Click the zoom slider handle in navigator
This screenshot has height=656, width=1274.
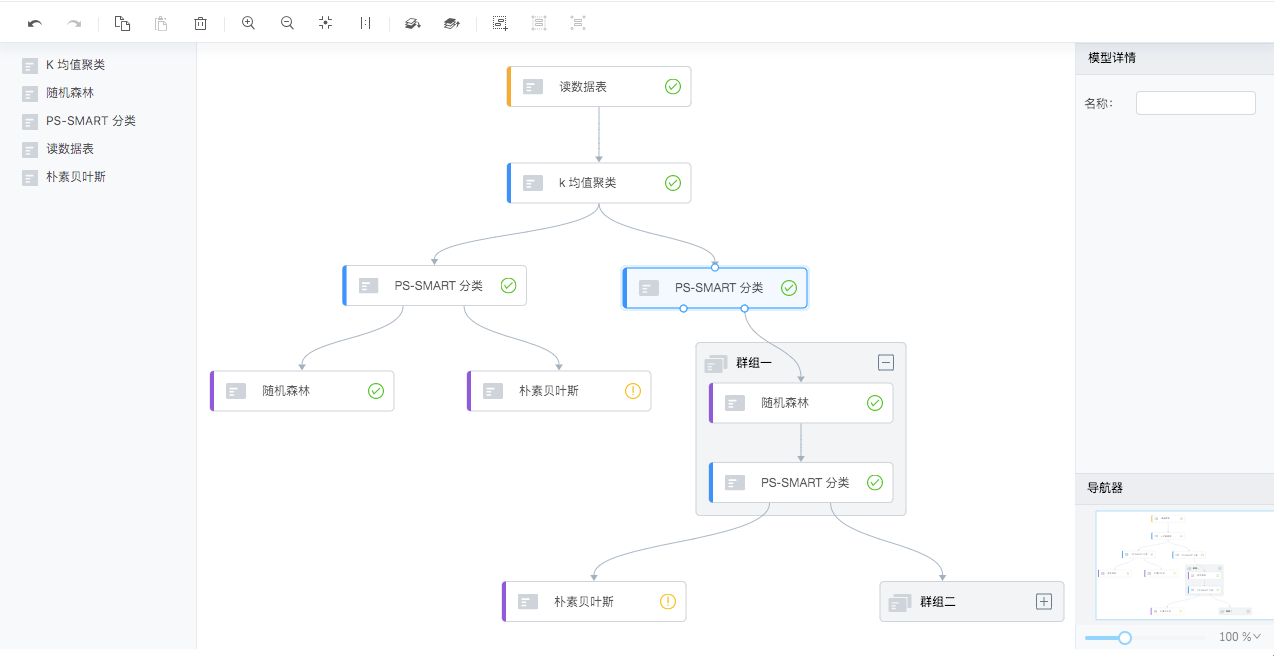pos(1125,637)
